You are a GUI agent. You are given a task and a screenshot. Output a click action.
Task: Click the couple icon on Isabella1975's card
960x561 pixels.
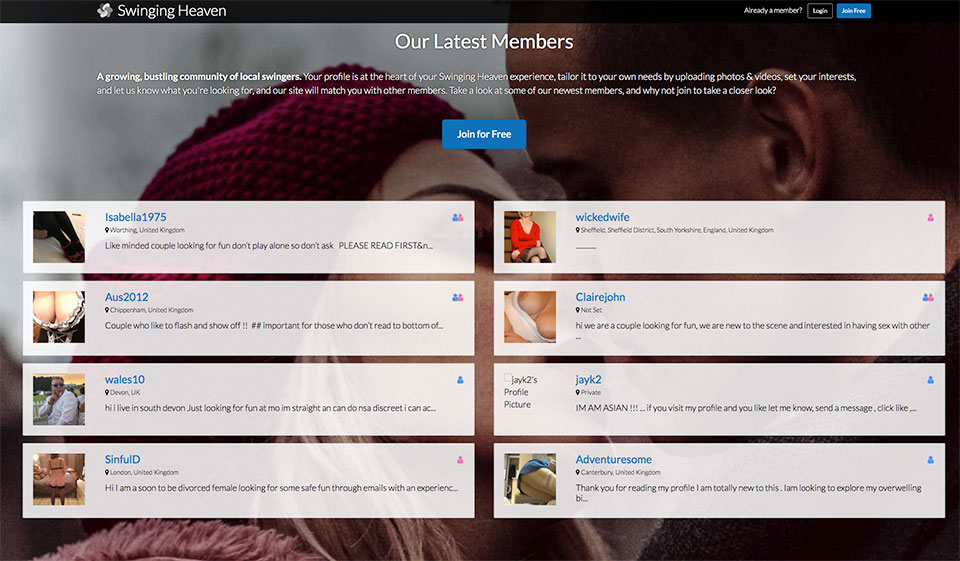(458, 217)
